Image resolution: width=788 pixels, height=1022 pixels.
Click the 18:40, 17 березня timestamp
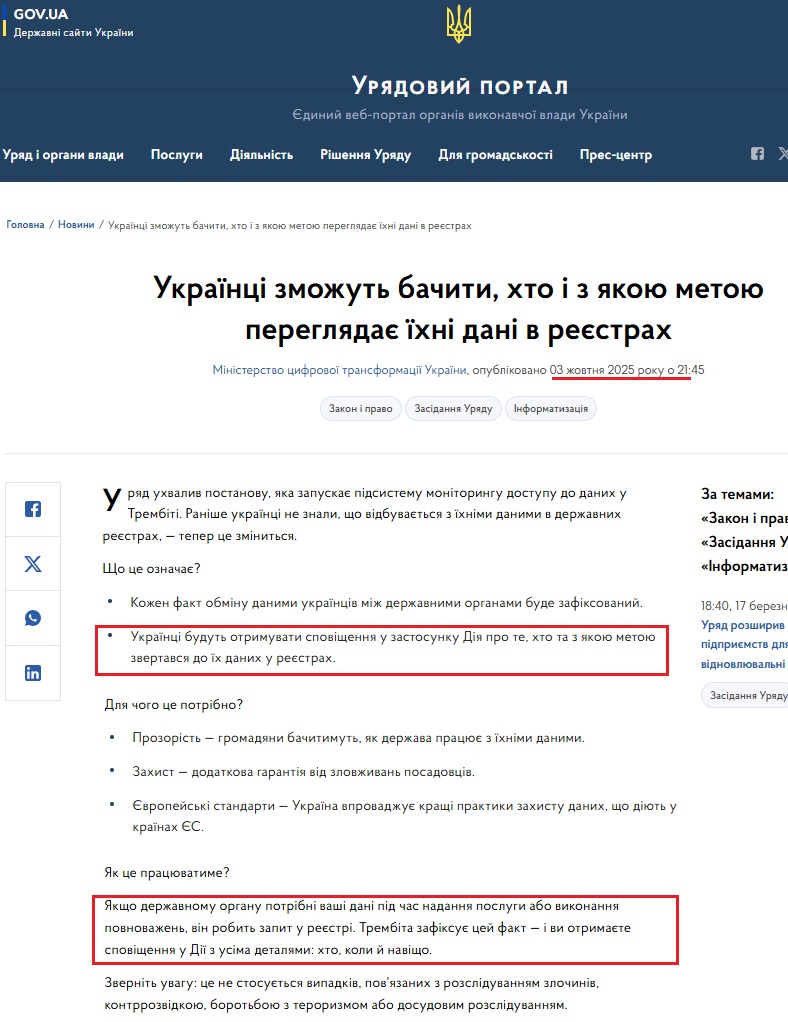pyautogui.click(x=744, y=606)
